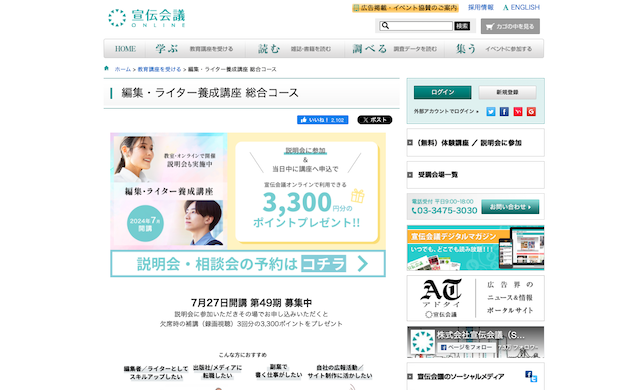Click the Google login icon

(531, 112)
